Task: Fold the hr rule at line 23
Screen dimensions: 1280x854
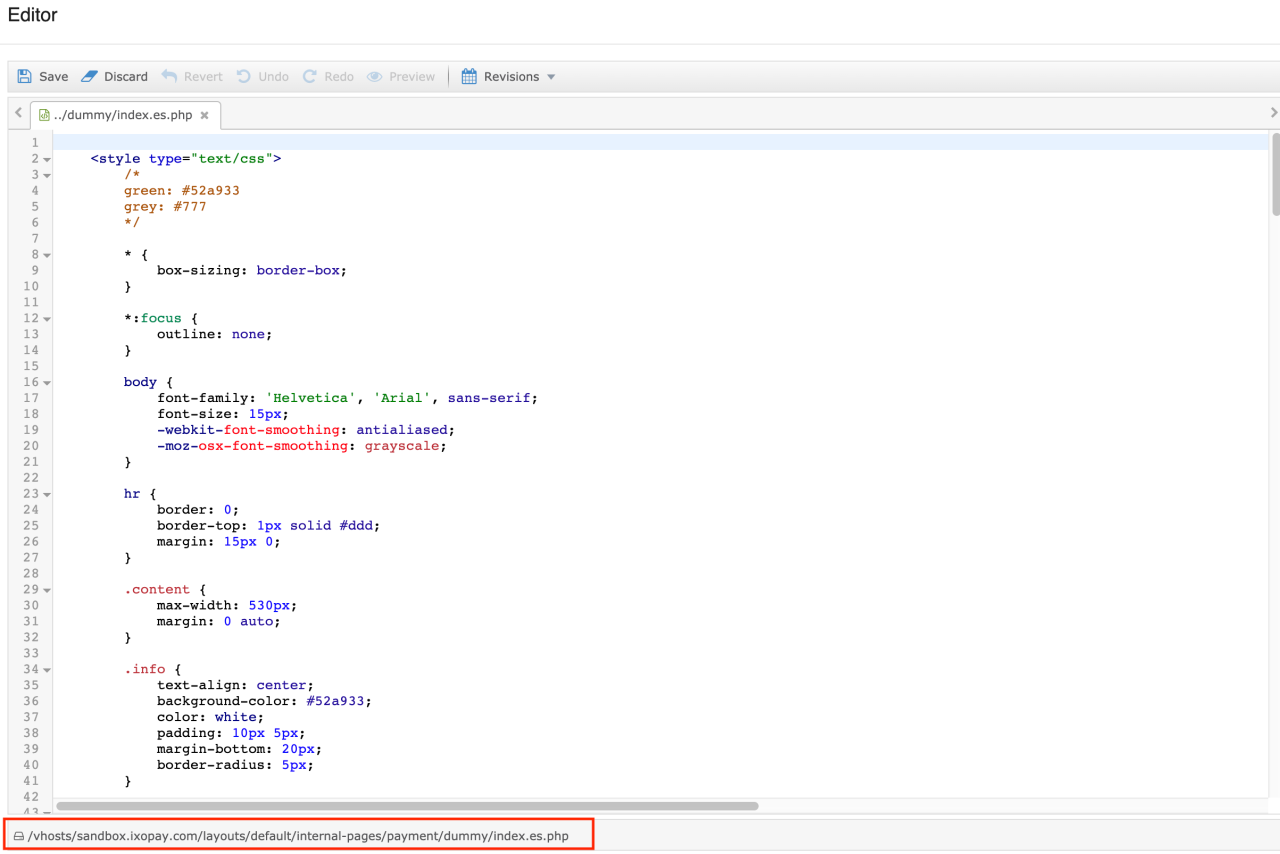Action: tap(47, 495)
